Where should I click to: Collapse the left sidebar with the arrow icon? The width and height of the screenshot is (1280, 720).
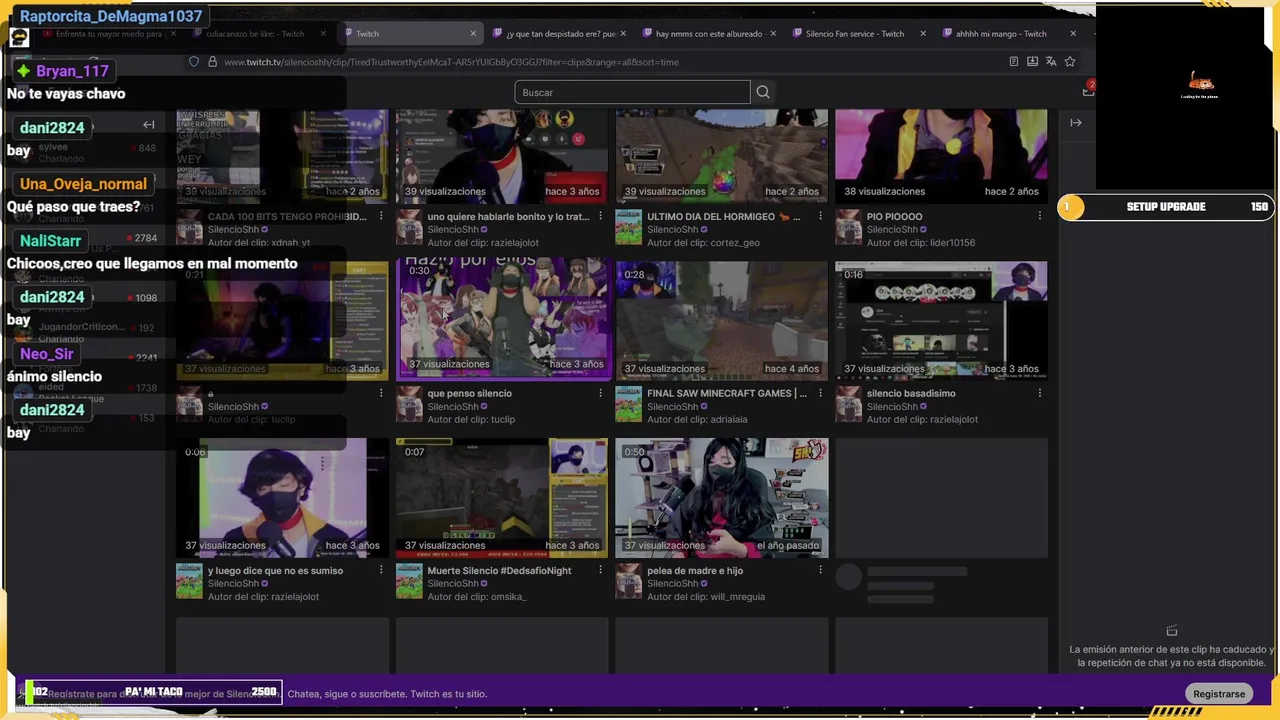148,125
